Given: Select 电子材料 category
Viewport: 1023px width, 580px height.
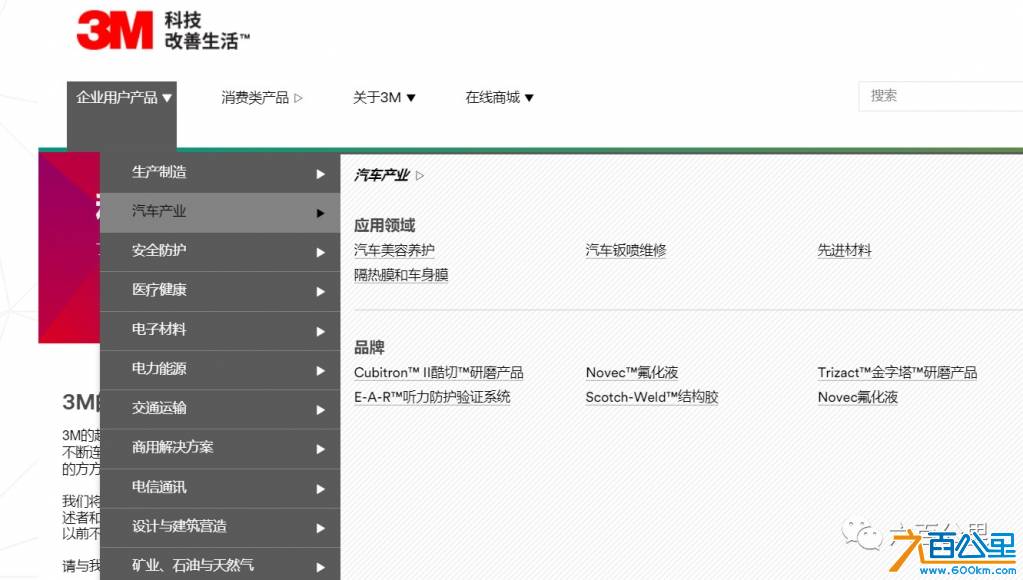Looking at the screenshot, I should (x=220, y=330).
